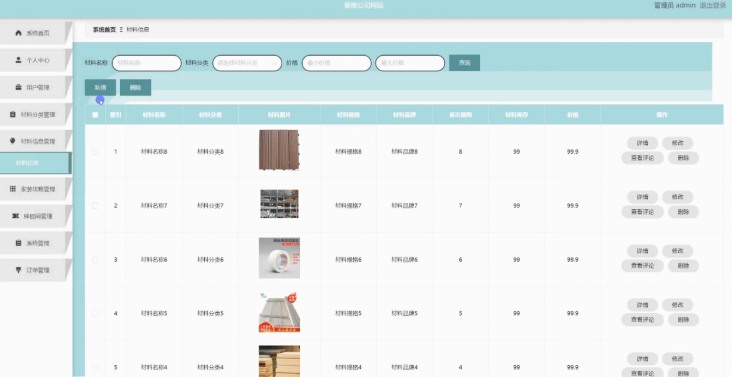The image size is (733, 377).
Task: Click 删除 in row 材料名称5
Action: (x=683, y=319)
